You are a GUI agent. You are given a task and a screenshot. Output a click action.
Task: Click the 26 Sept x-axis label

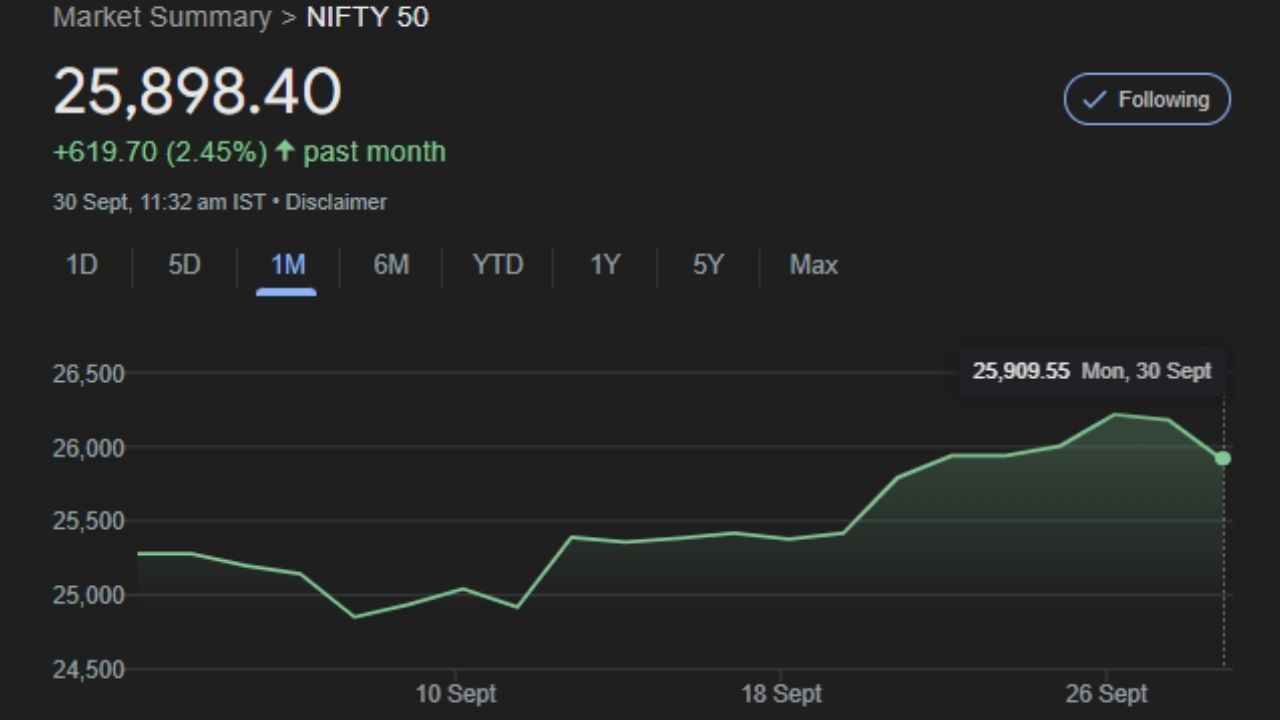coord(1106,694)
